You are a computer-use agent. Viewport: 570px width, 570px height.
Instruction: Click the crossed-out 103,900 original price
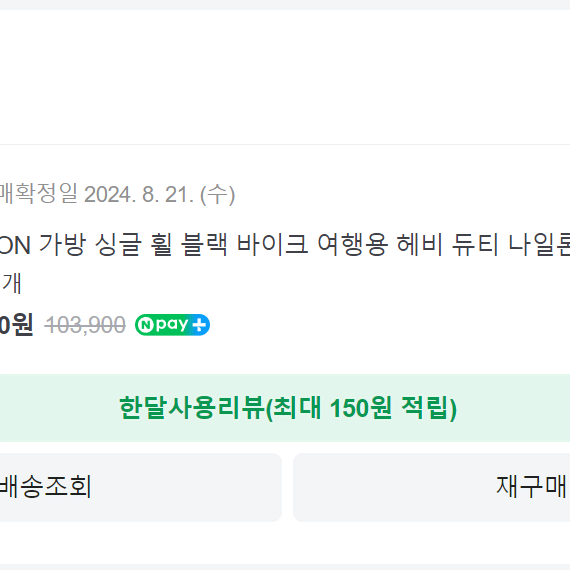tap(85, 325)
